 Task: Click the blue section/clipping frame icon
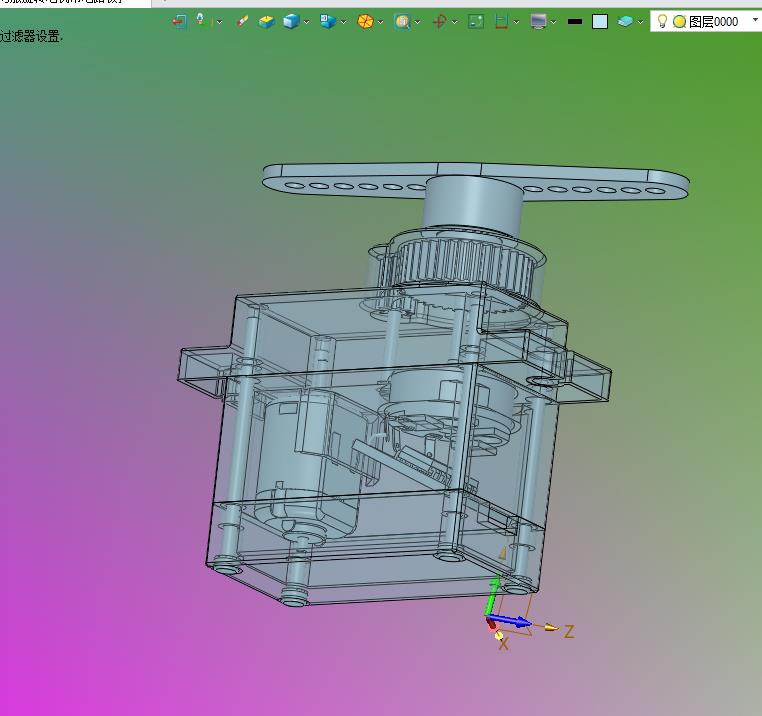tap(501, 21)
